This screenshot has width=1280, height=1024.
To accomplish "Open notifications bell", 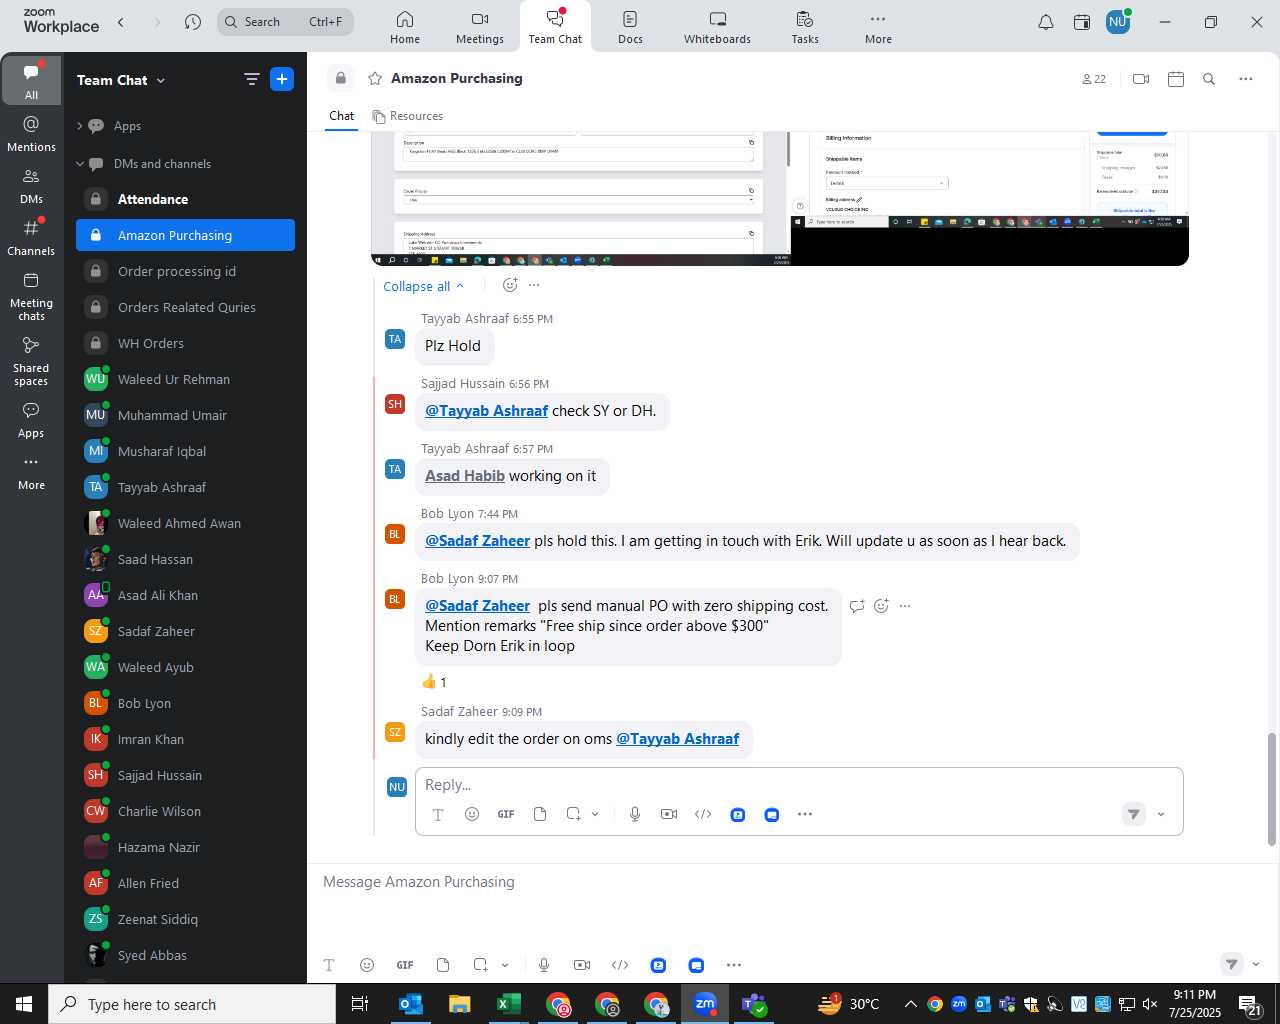I will click(1046, 22).
